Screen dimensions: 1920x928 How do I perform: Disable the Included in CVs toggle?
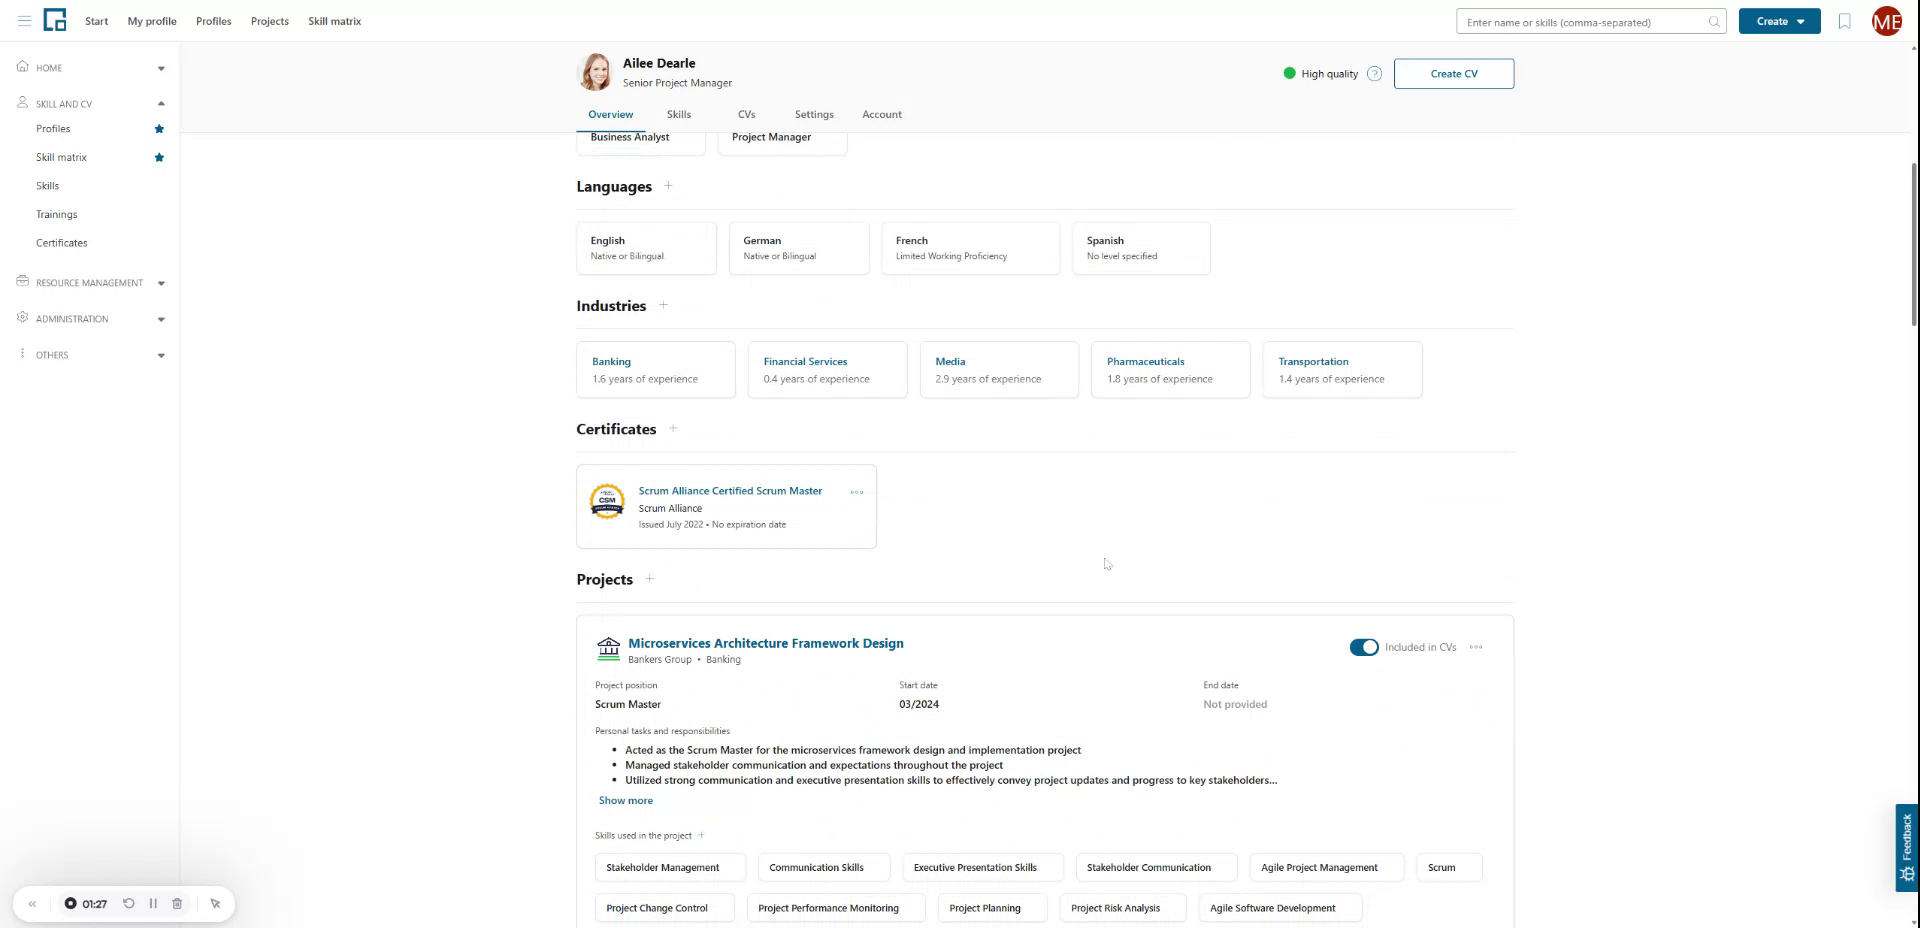pyautogui.click(x=1364, y=647)
